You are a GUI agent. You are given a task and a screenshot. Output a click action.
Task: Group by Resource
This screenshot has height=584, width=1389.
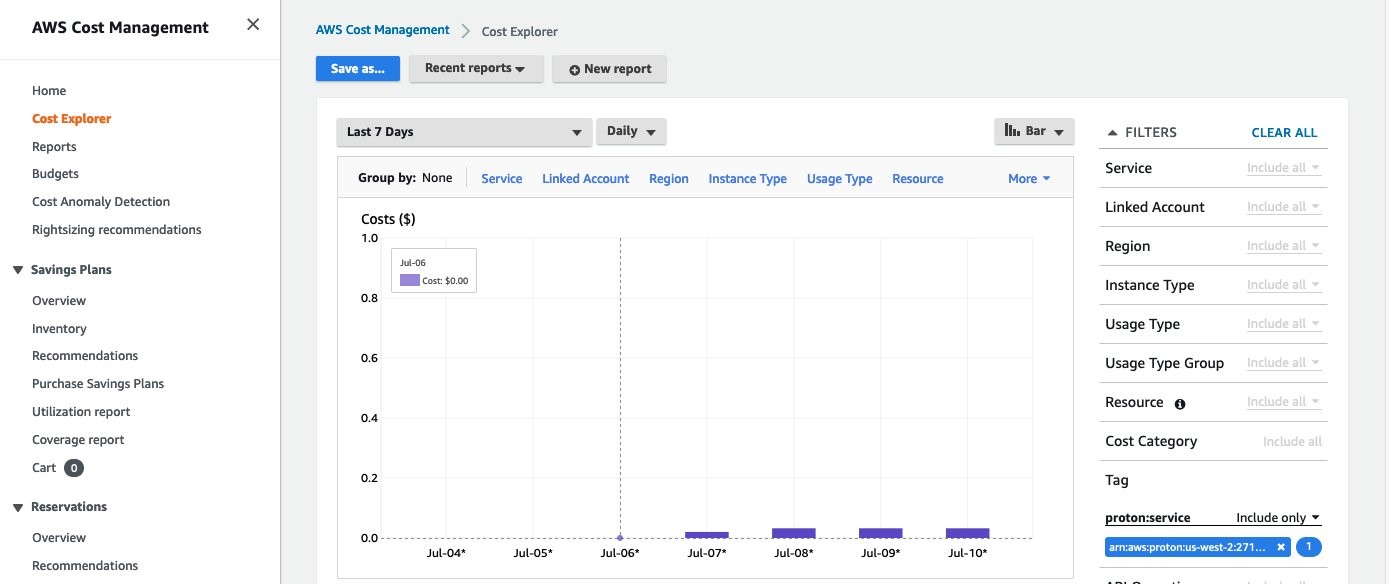click(x=918, y=179)
